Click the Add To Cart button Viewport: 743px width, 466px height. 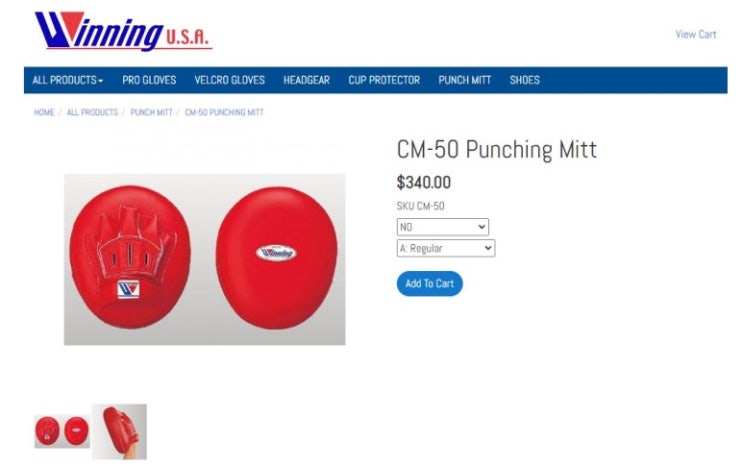[x=429, y=283]
